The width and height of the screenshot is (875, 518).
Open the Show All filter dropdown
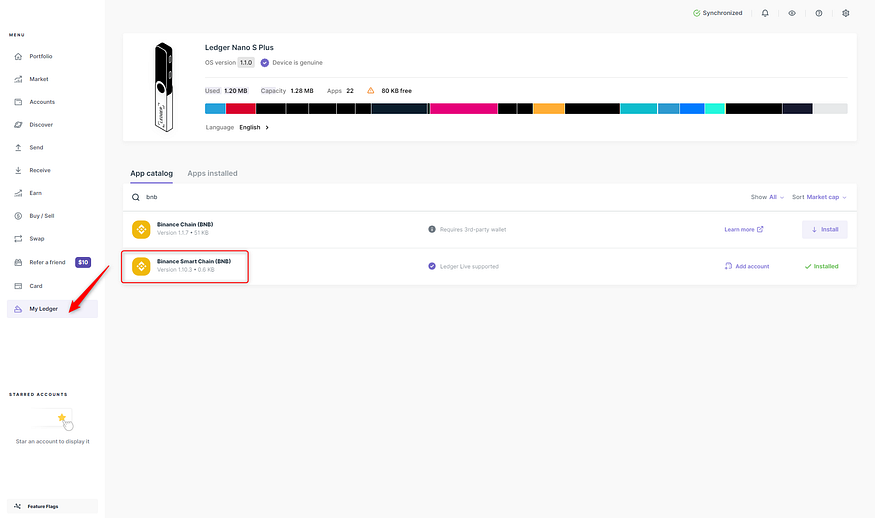coord(767,197)
